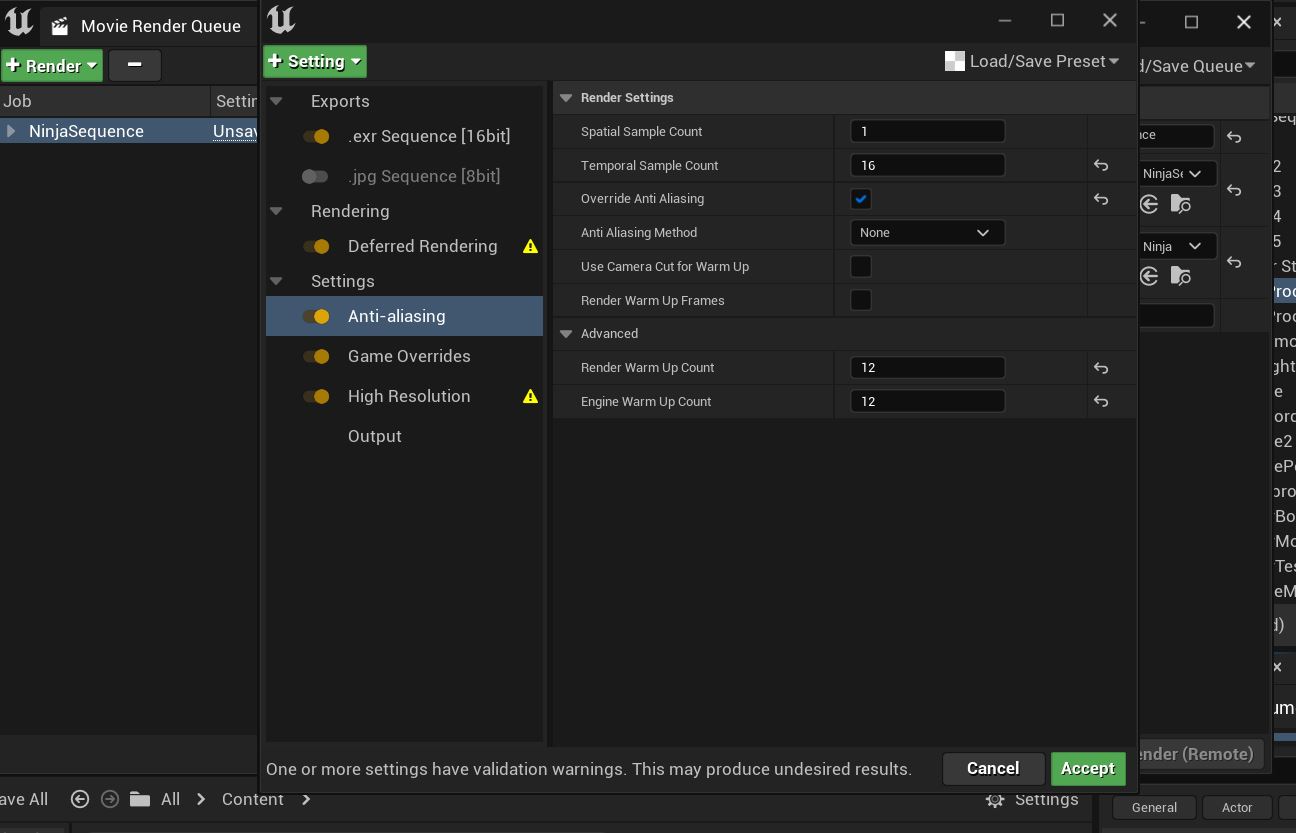Click High Resolution warning icon

530,397
